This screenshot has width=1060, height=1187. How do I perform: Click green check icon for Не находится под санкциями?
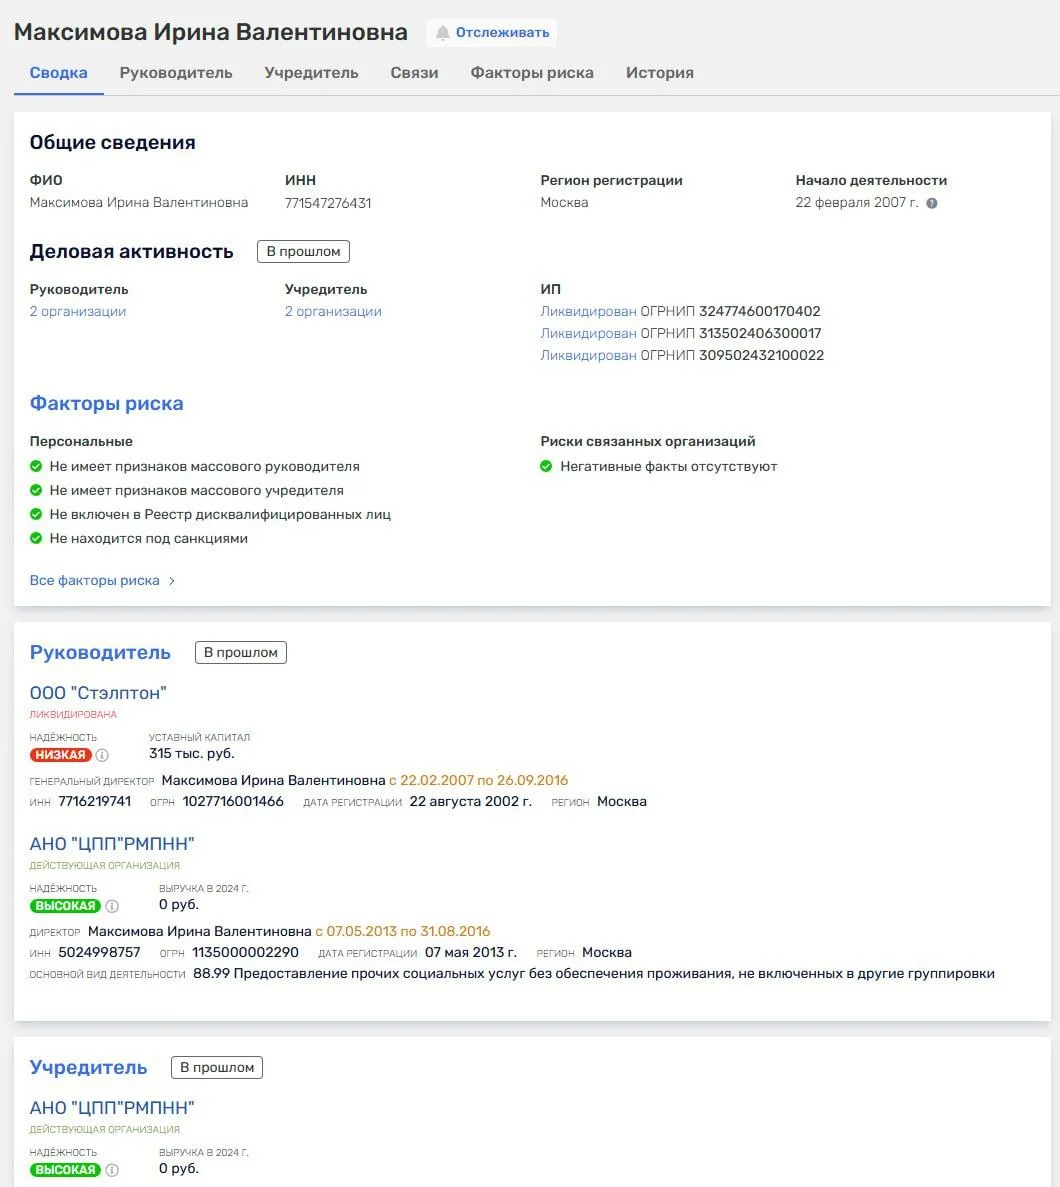(36, 538)
